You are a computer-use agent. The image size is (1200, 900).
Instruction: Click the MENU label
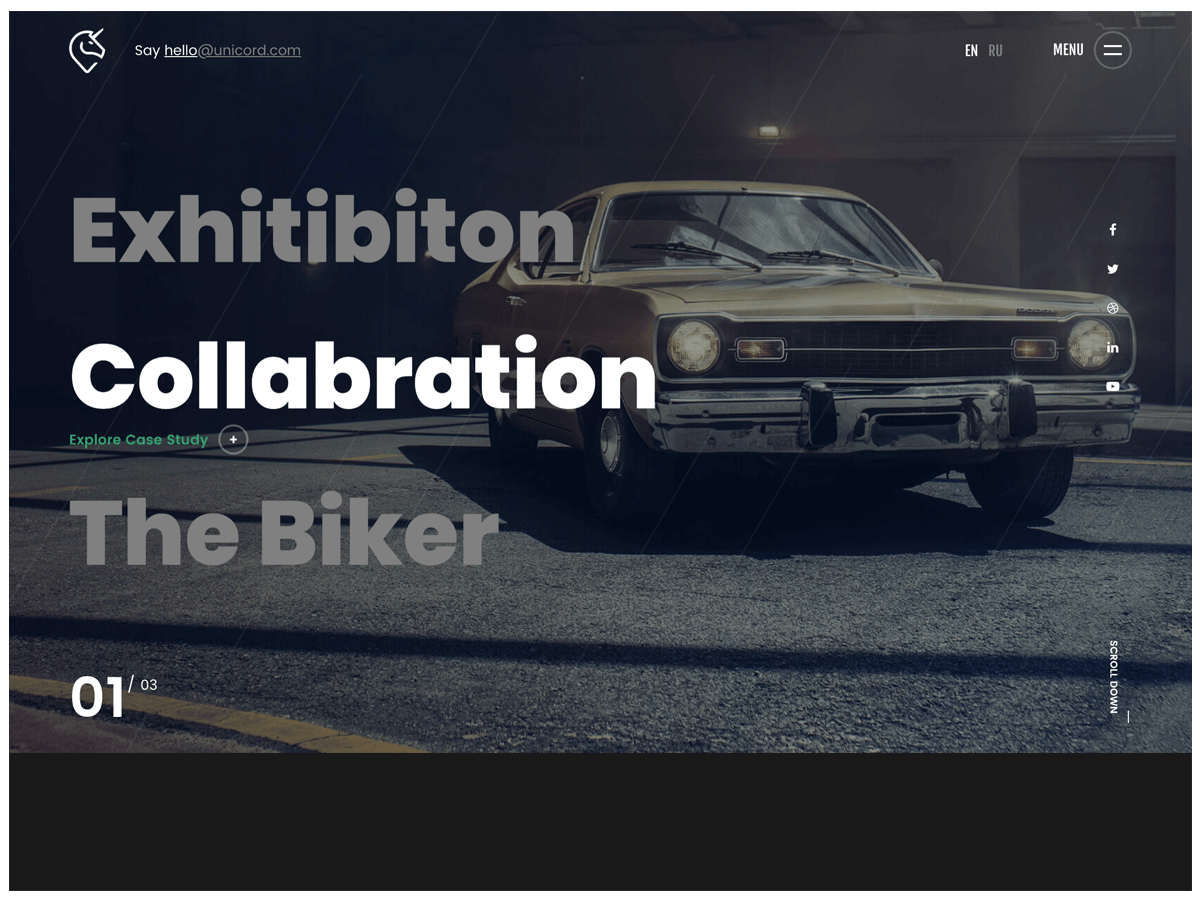click(1068, 50)
